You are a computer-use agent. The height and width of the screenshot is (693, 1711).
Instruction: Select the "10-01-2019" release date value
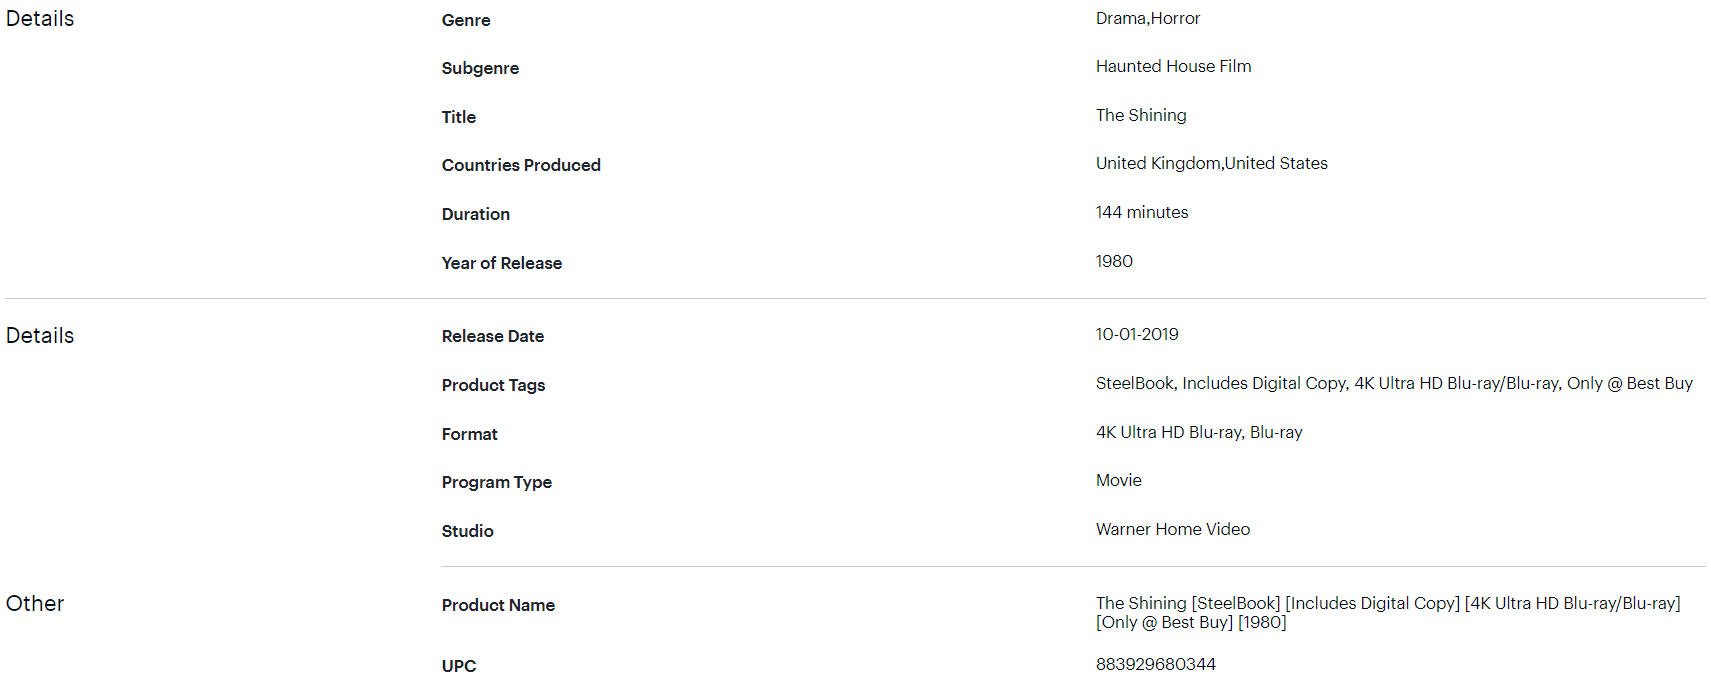[1137, 334]
